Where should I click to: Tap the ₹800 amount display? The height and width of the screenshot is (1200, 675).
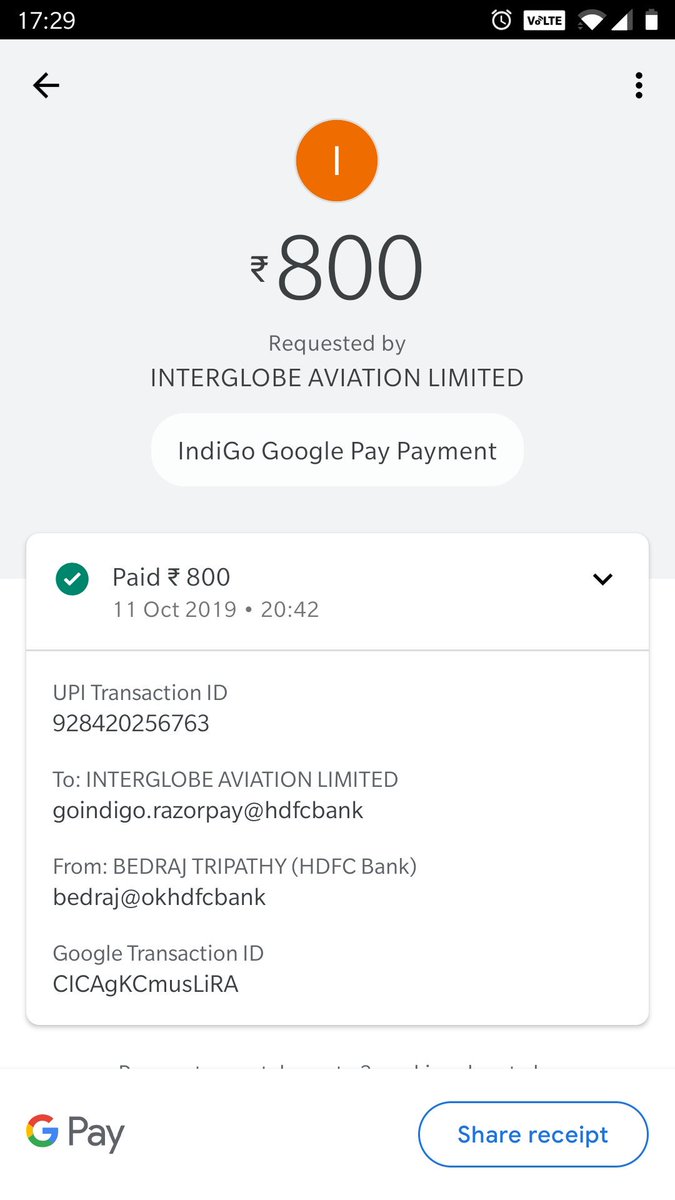[337, 269]
